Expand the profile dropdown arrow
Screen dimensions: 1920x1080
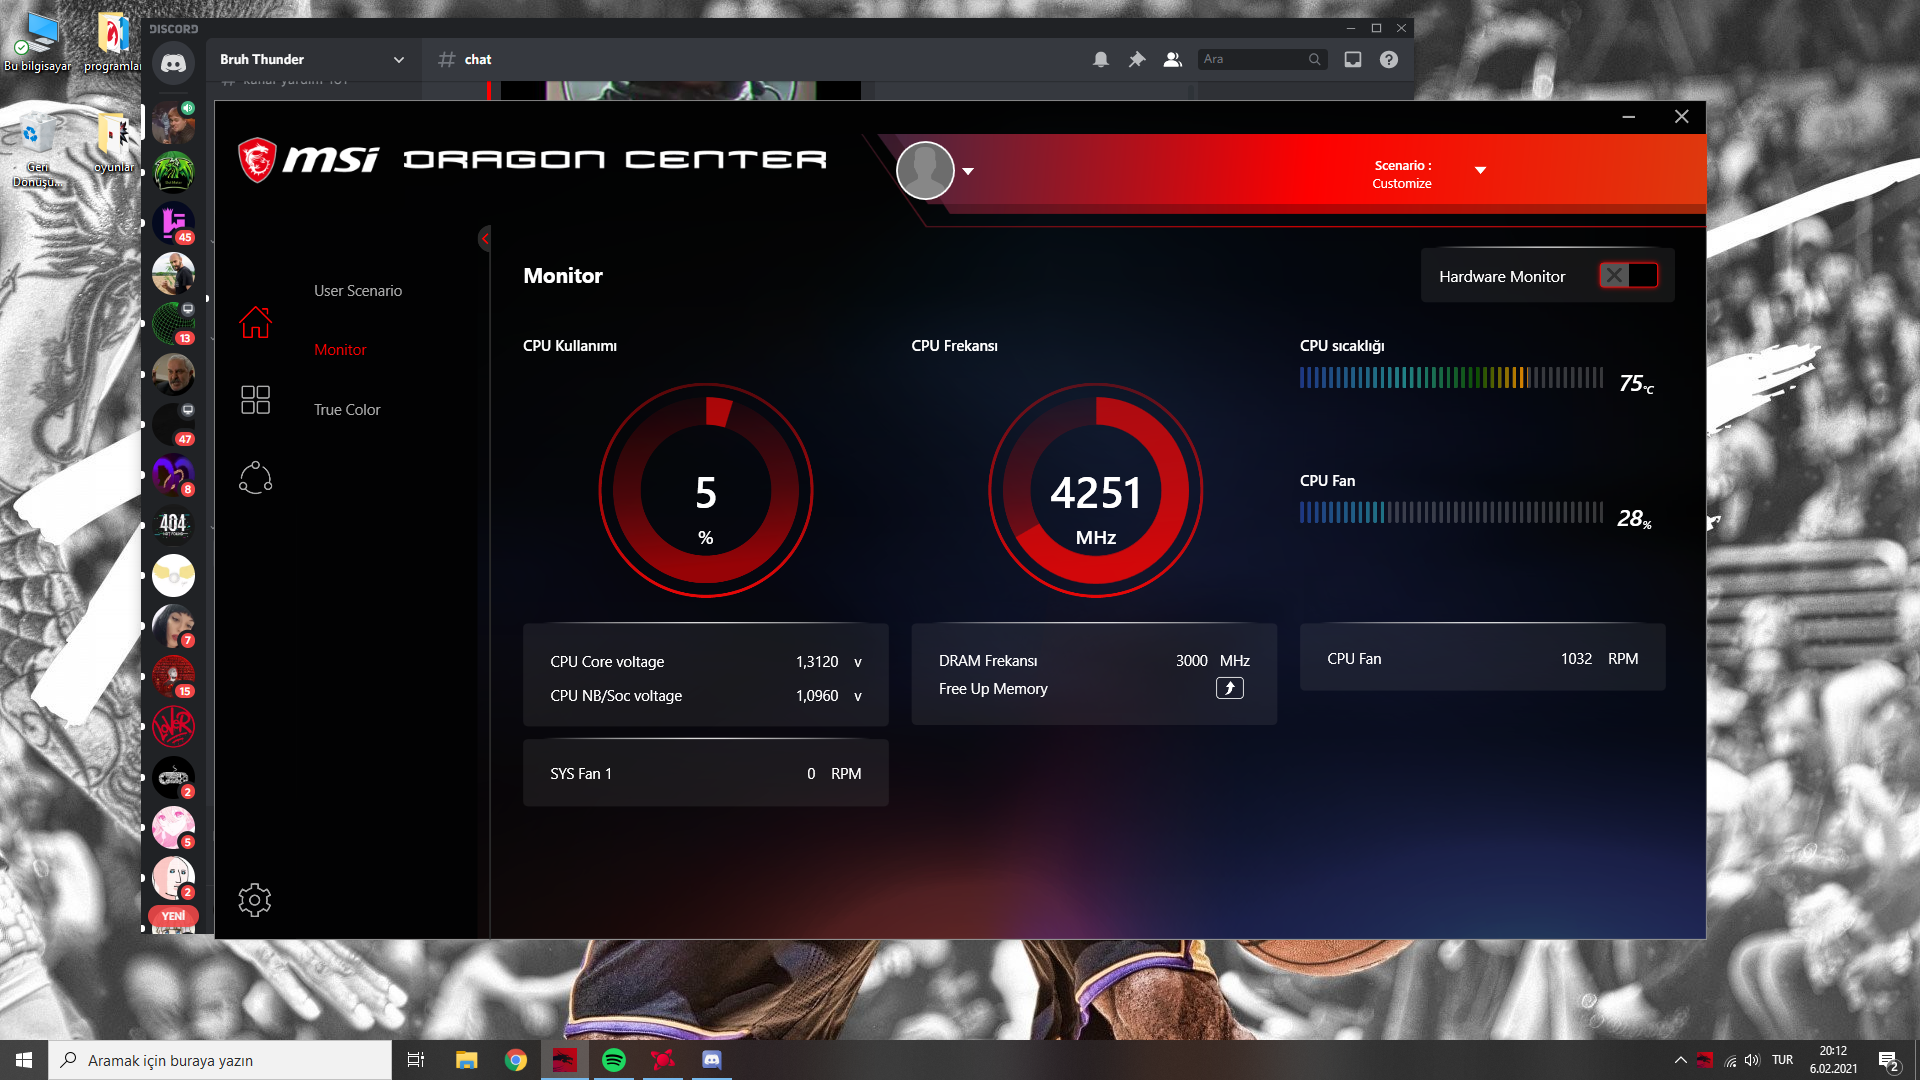pos(968,171)
